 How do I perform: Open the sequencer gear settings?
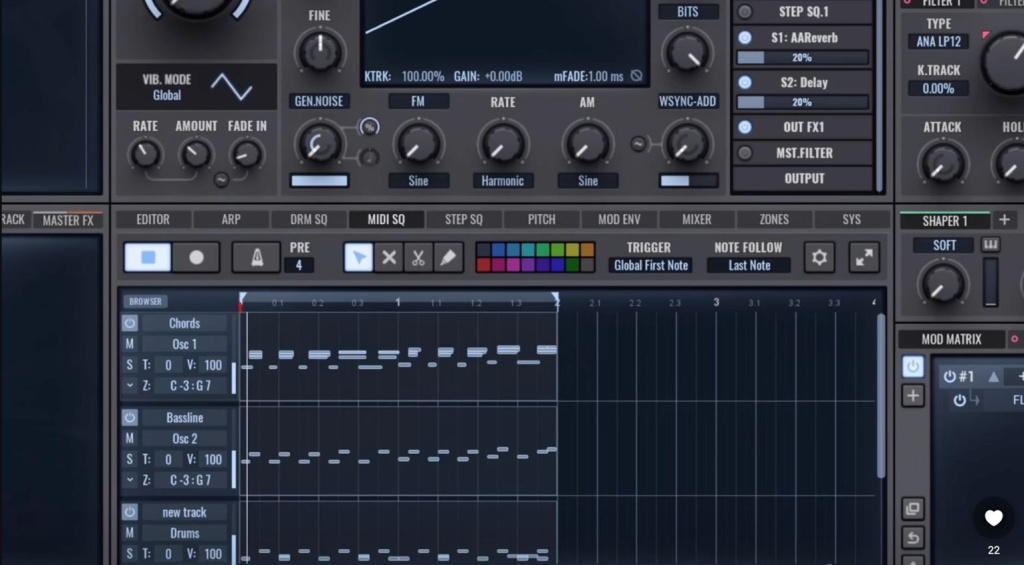pos(819,257)
